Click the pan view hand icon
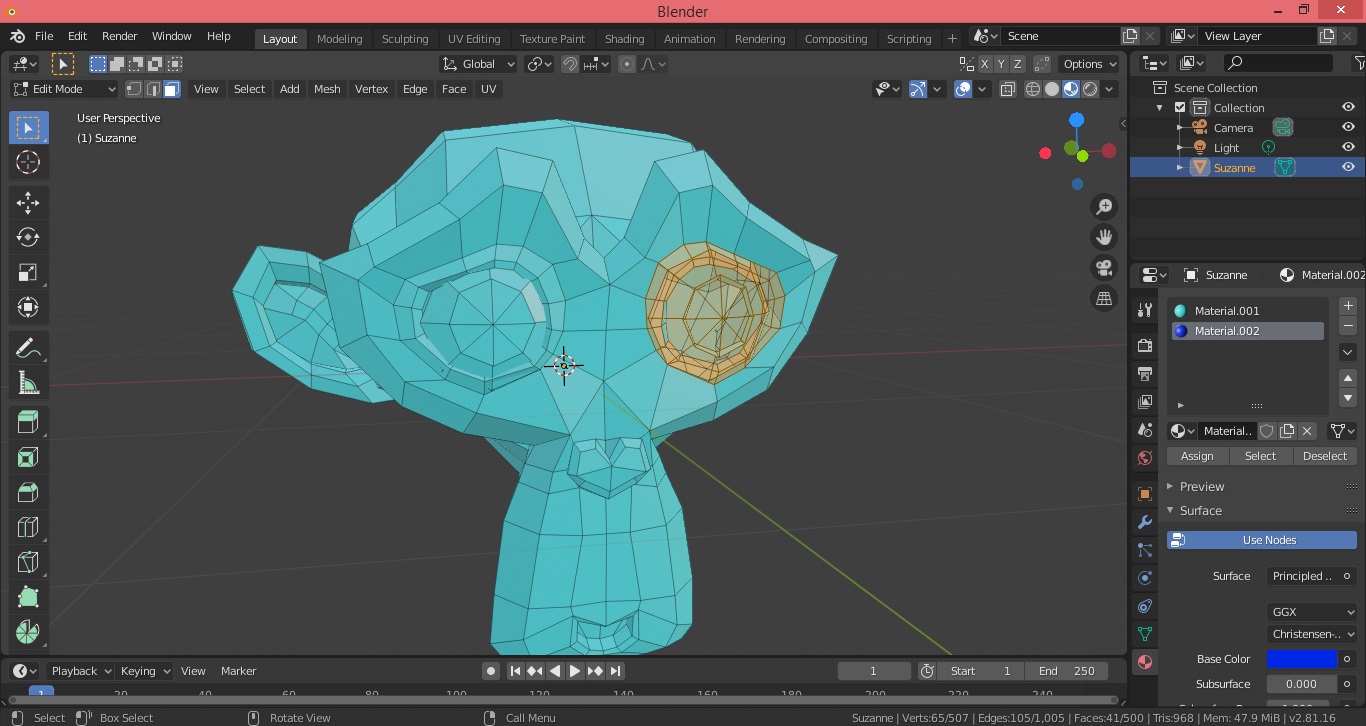The width and height of the screenshot is (1366, 726). tap(1104, 237)
